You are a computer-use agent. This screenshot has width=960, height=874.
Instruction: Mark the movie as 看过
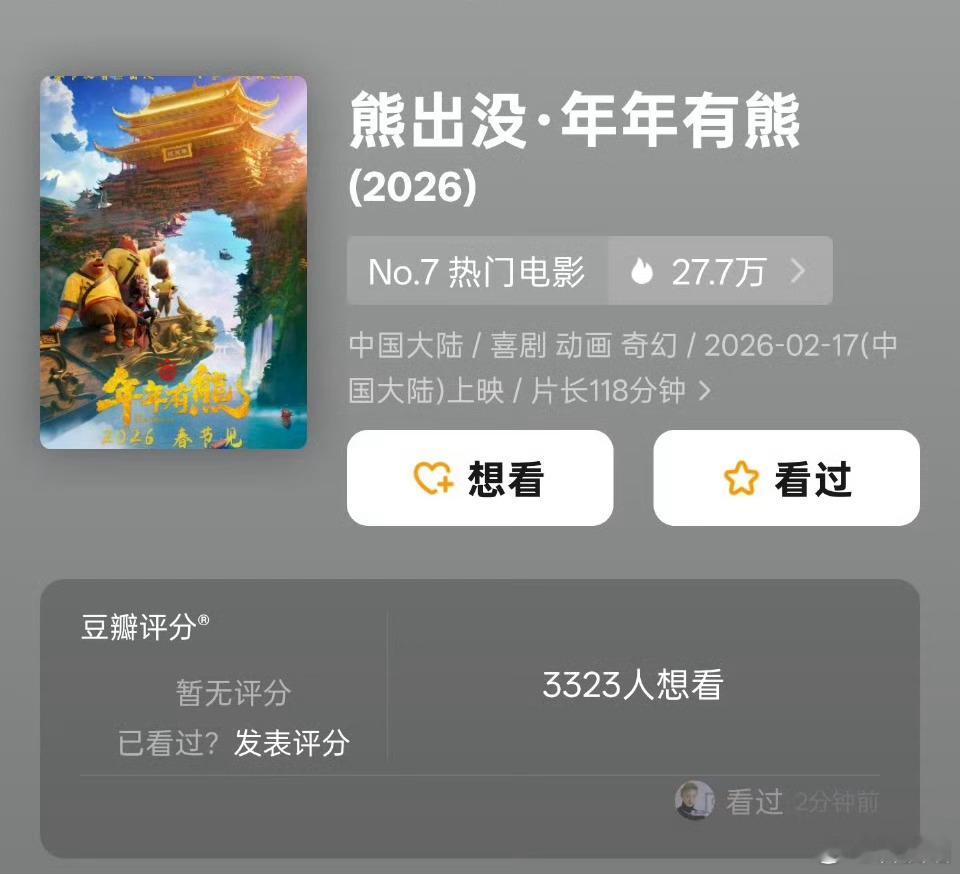[x=786, y=478]
